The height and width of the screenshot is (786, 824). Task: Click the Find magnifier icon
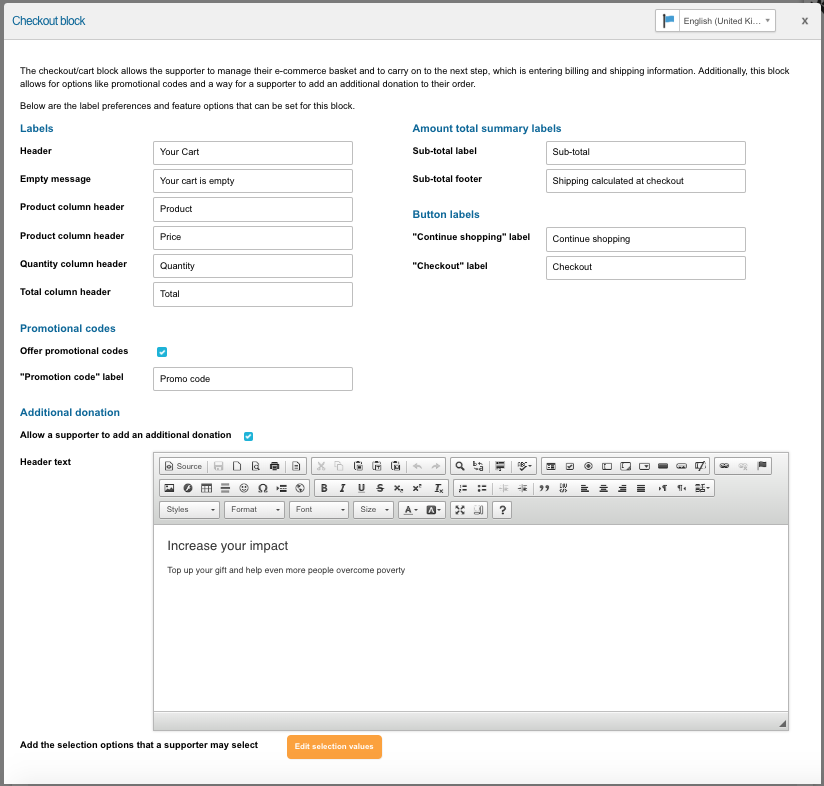tap(459, 466)
